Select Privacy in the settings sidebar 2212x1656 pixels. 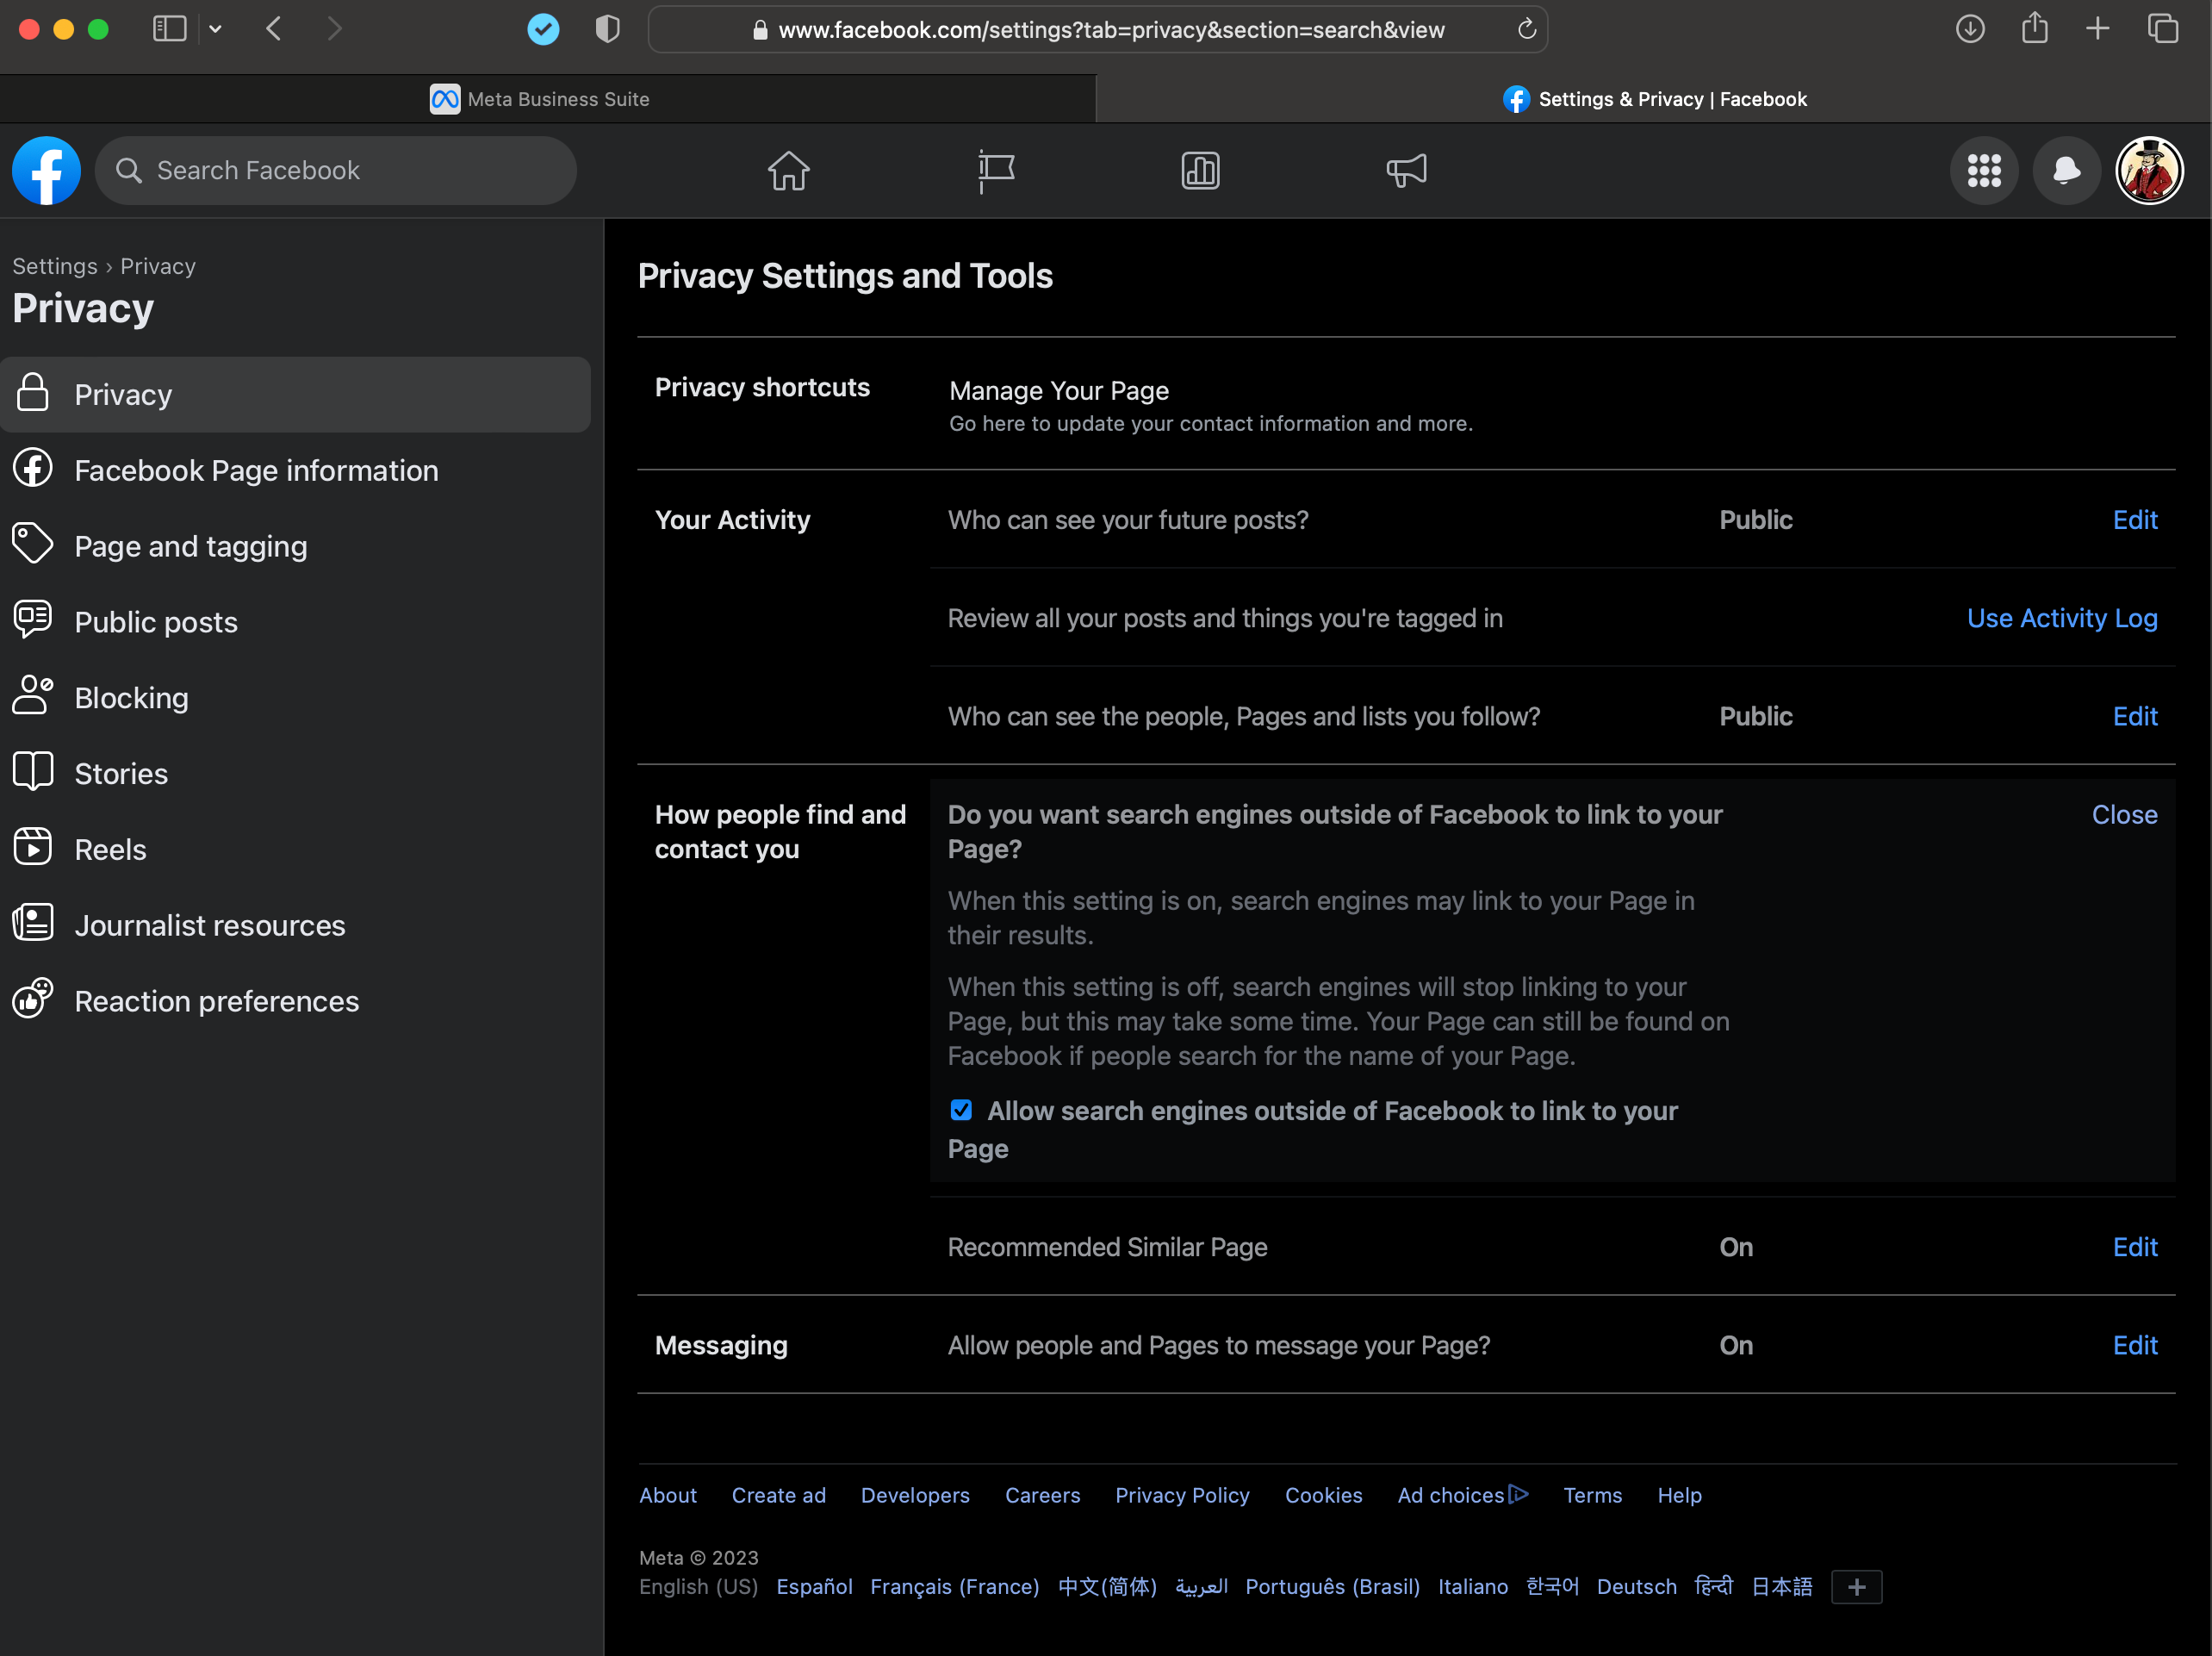[295, 395]
